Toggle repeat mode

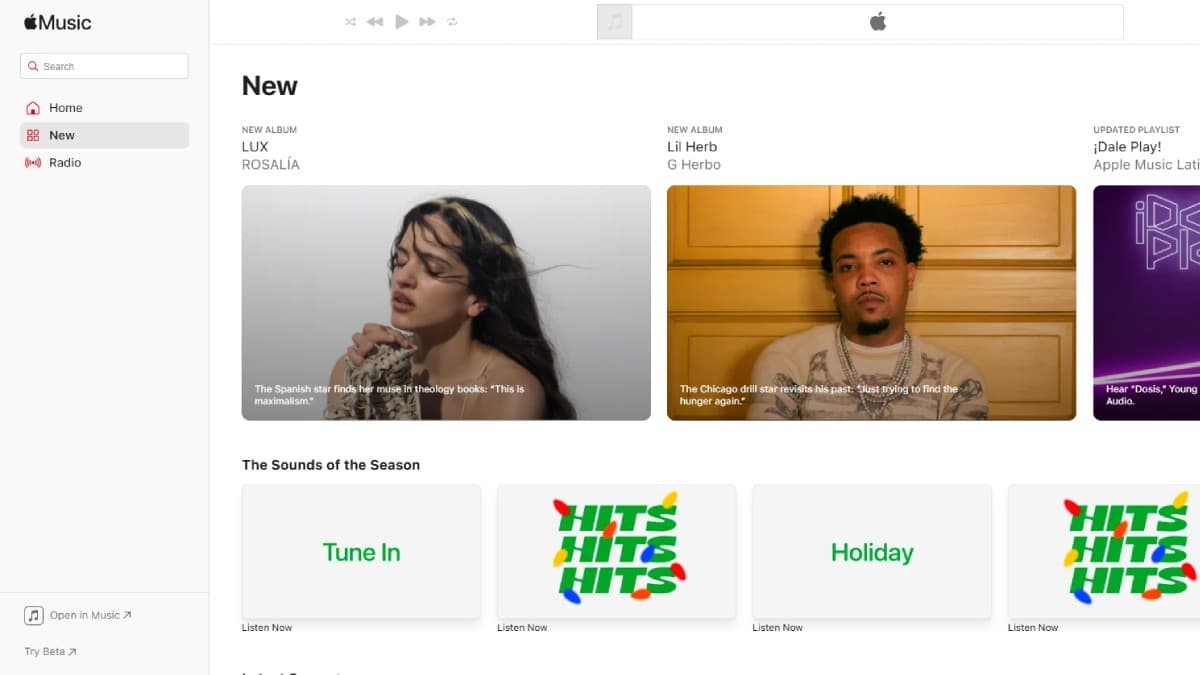click(452, 21)
